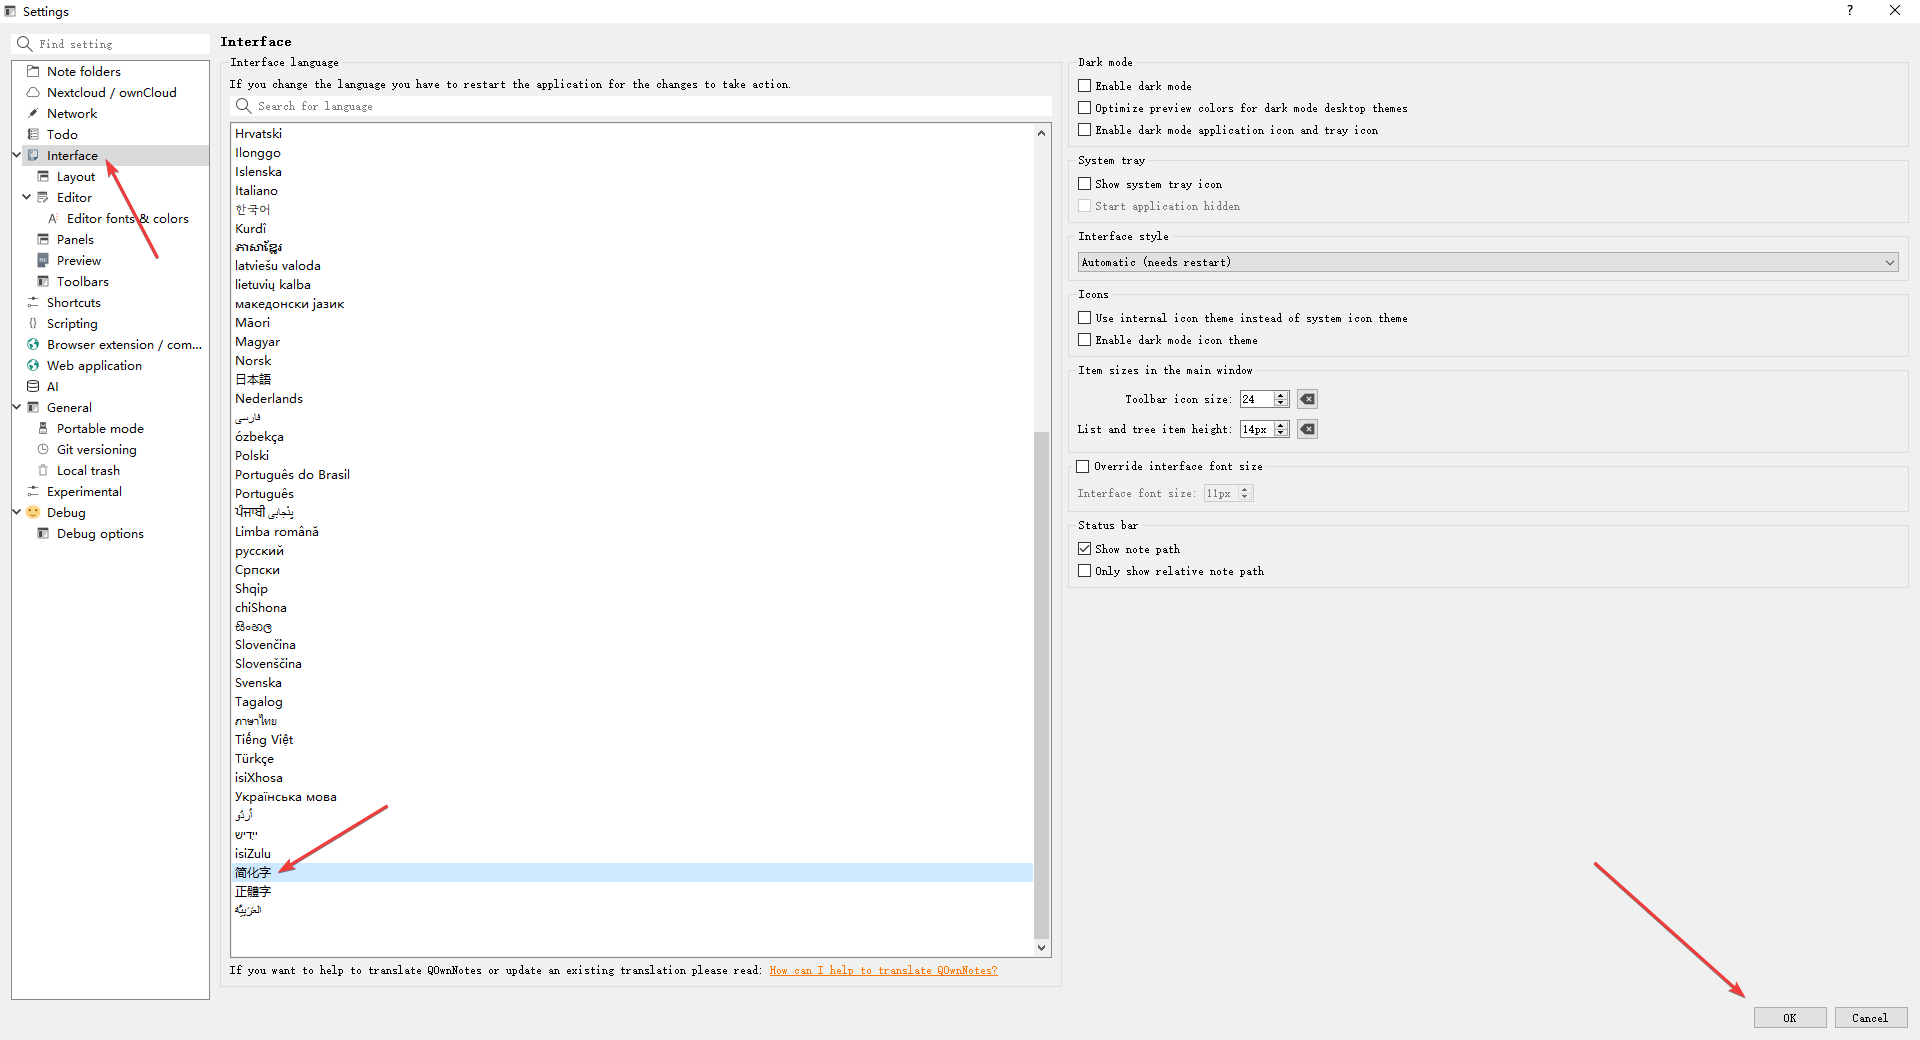Check Use internal icon theme option

[1084, 318]
